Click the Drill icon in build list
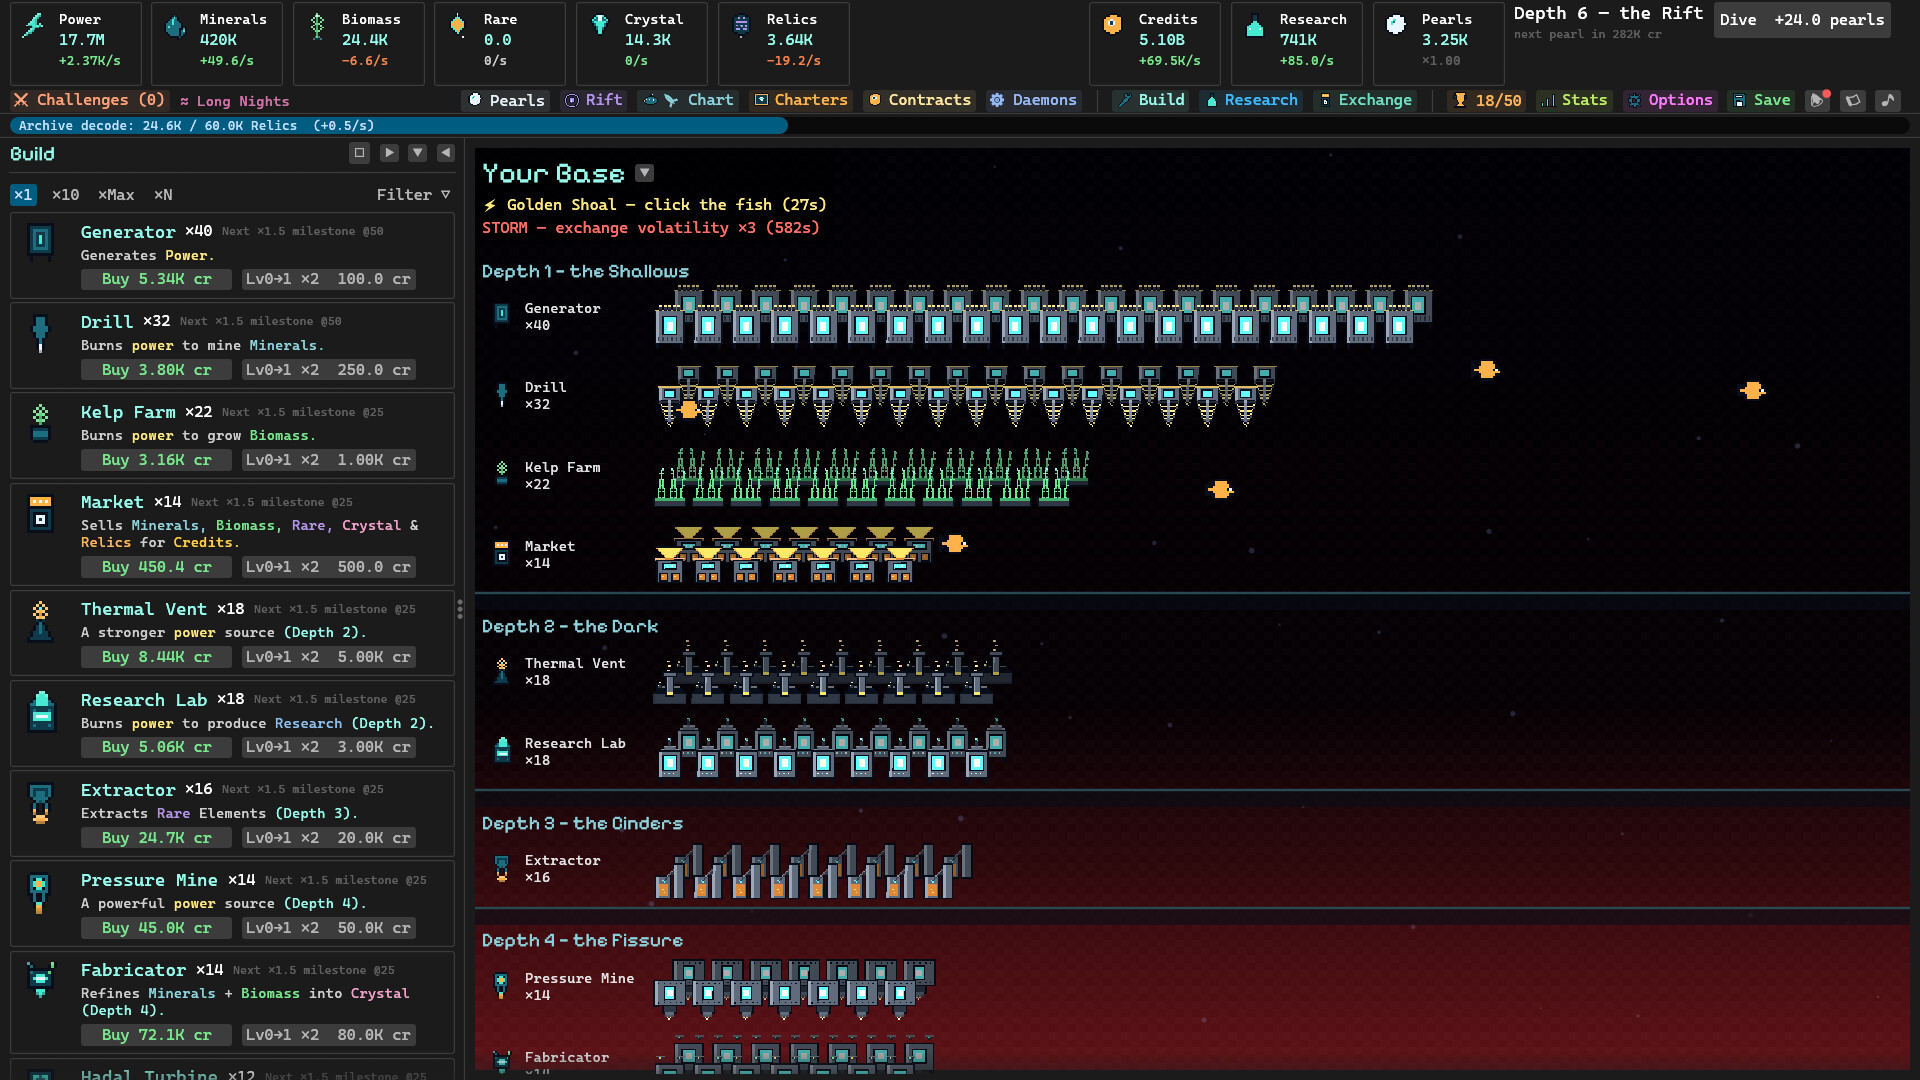Viewport: 1920px width, 1080px height. 40,332
